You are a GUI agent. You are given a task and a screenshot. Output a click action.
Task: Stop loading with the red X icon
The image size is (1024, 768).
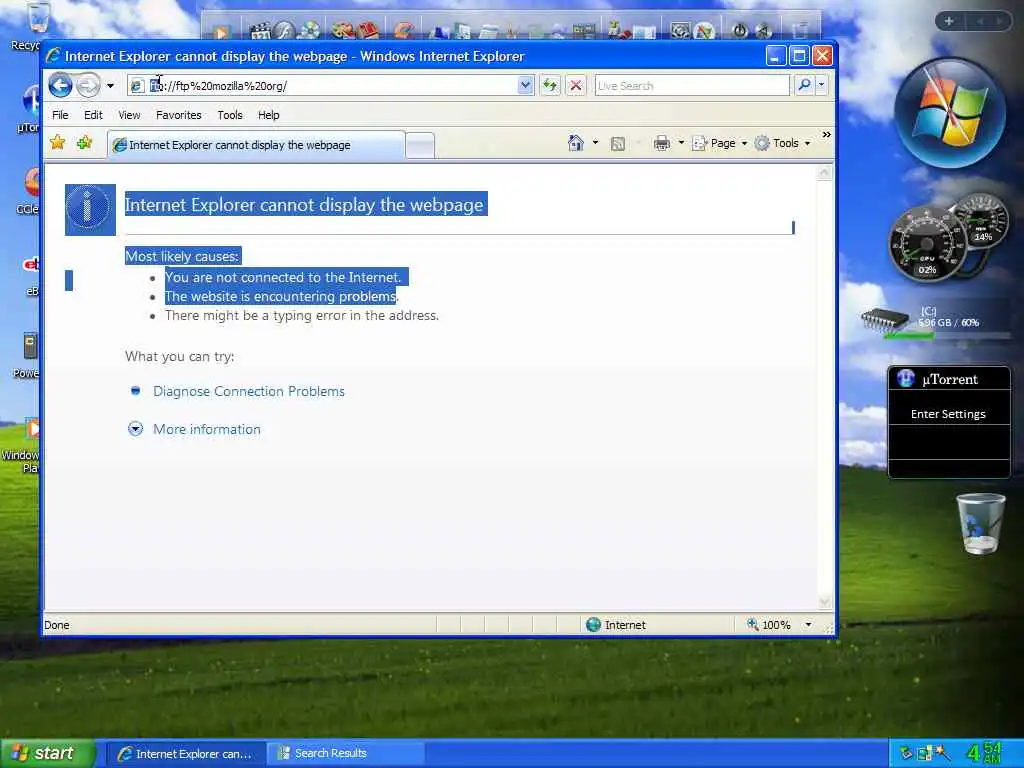[575, 86]
